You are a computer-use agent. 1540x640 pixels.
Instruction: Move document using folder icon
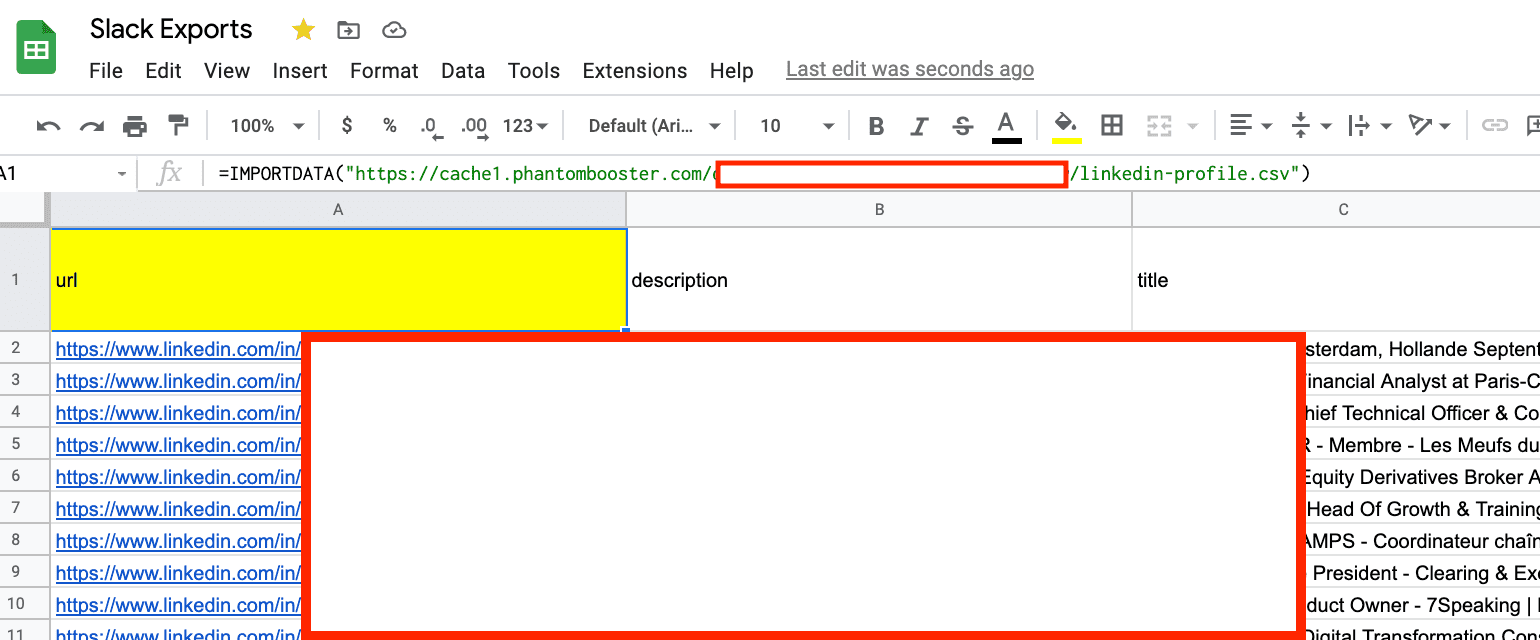coord(348,30)
